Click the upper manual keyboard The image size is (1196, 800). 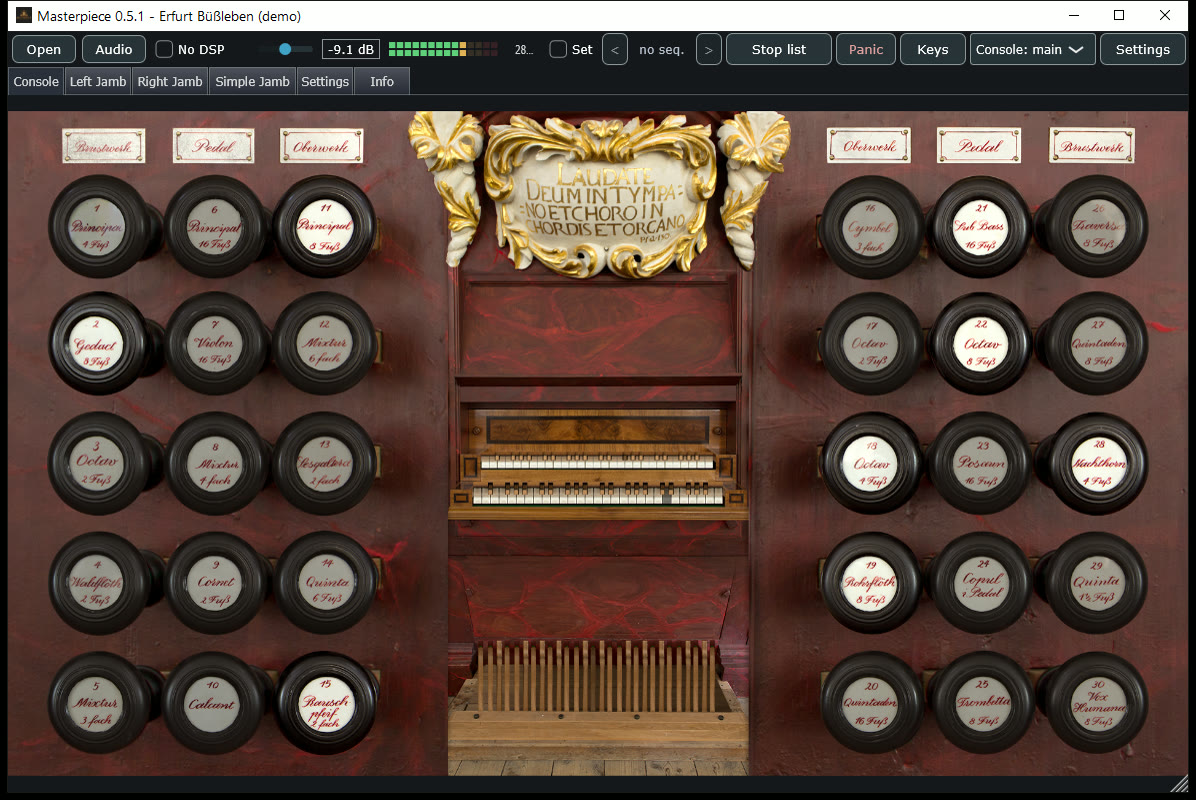(x=596, y=462)
